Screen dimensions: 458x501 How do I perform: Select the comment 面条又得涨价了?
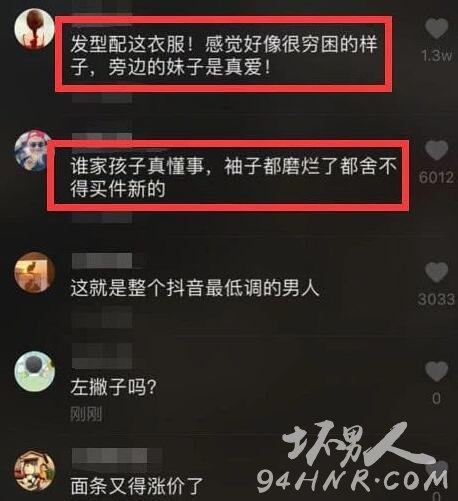click(137, 486)
